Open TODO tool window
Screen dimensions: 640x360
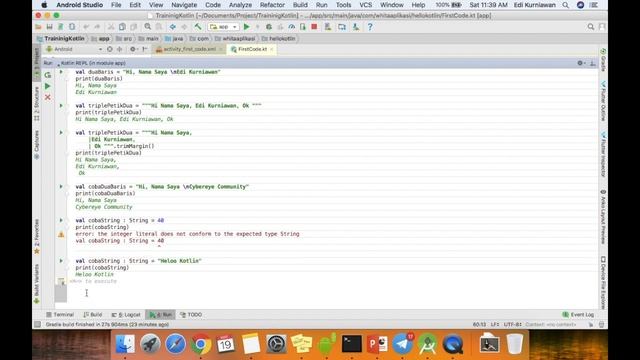click(191, 315)
